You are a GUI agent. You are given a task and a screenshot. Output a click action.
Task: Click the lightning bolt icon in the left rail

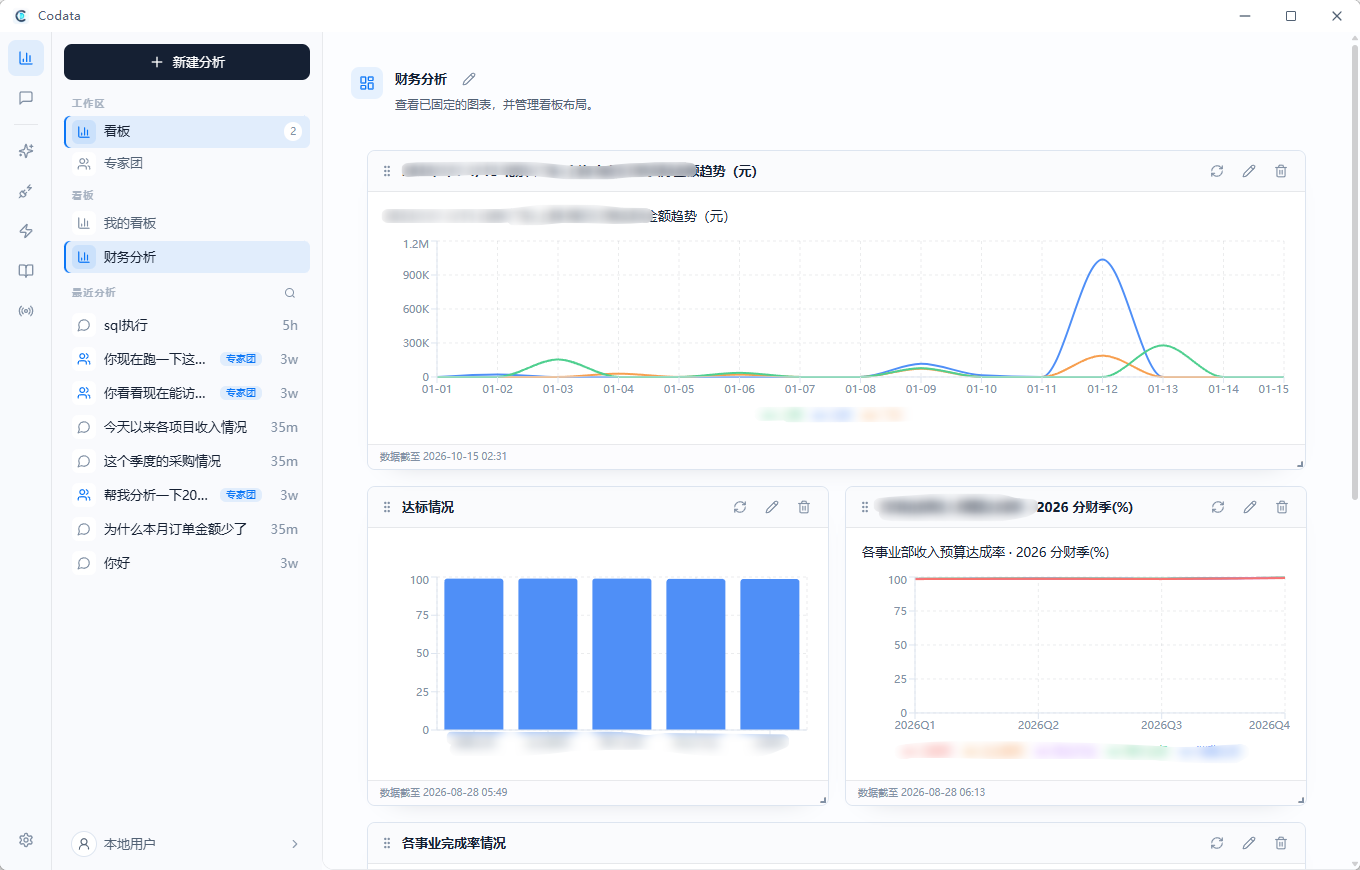(x=26, y=231)
